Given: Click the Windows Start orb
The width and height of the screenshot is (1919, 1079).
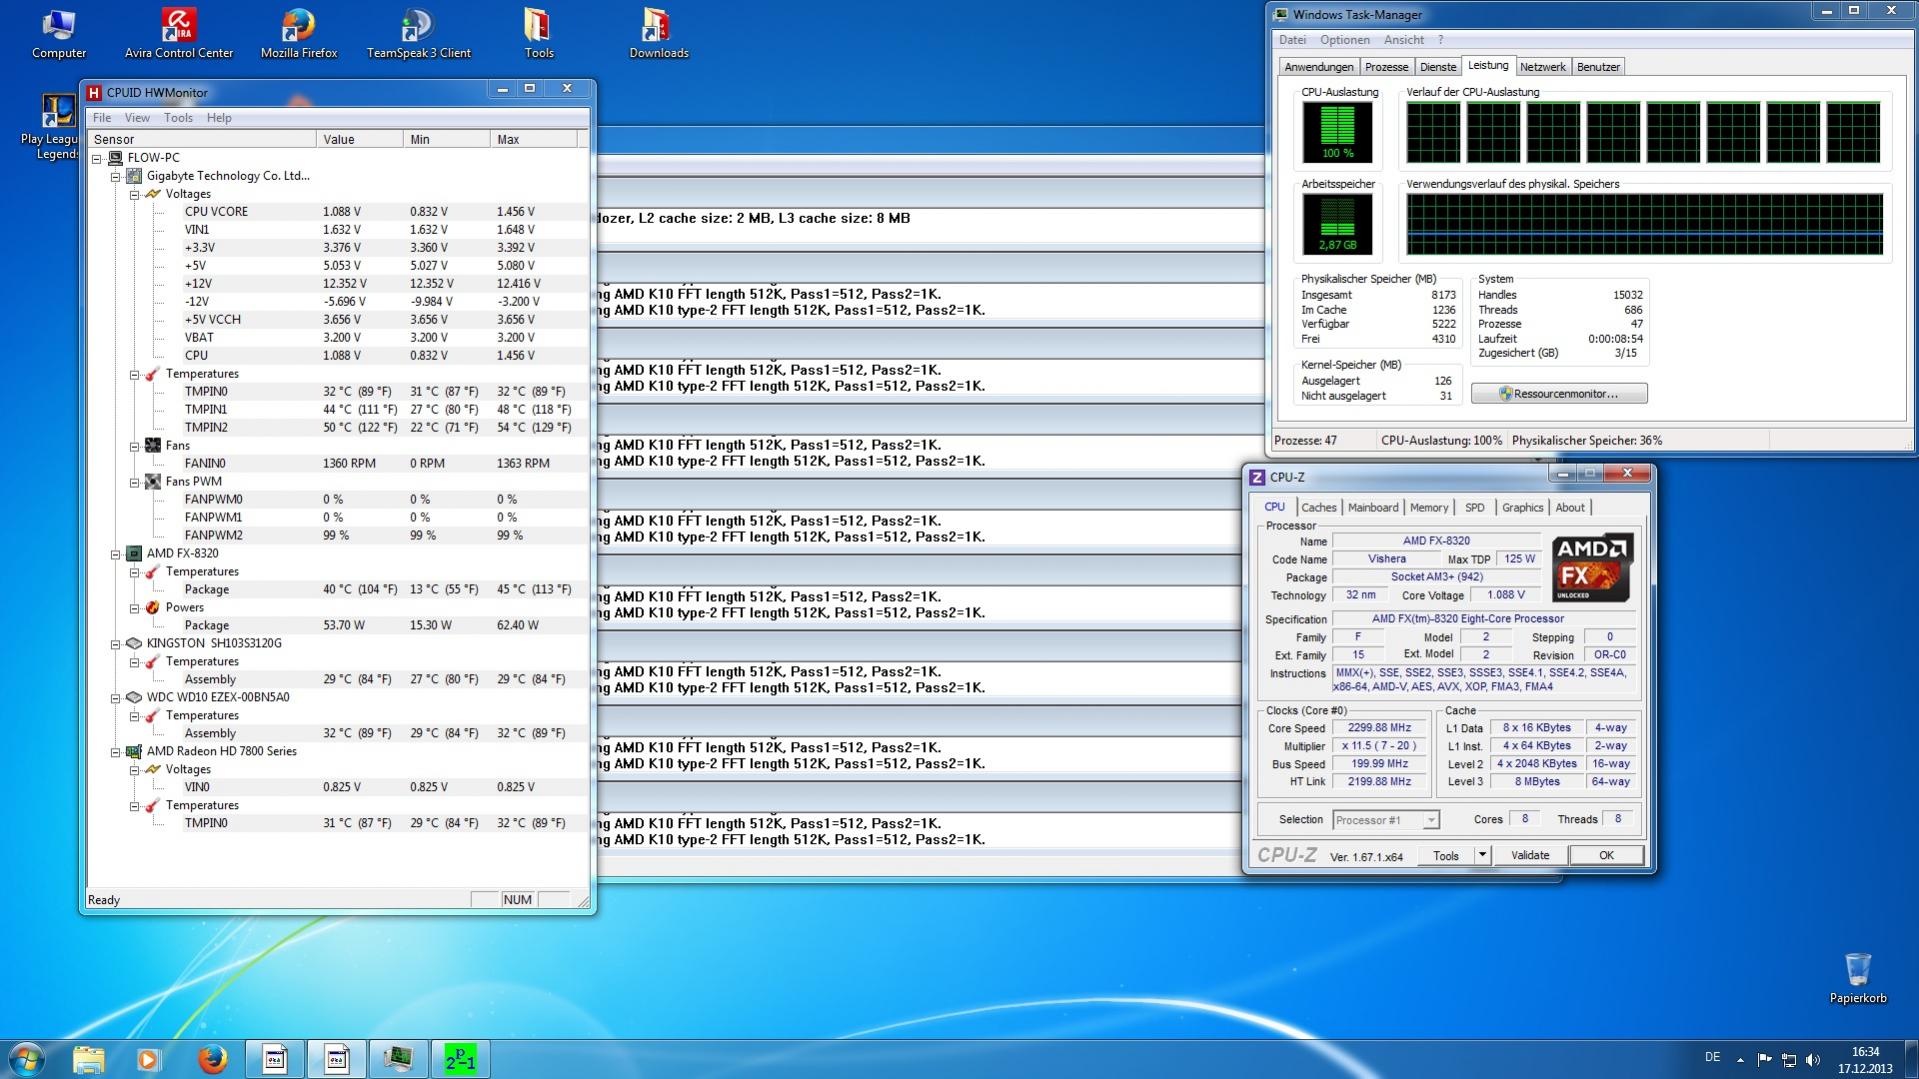Looking at the screenshot, I should click(x=27, y=1059).
